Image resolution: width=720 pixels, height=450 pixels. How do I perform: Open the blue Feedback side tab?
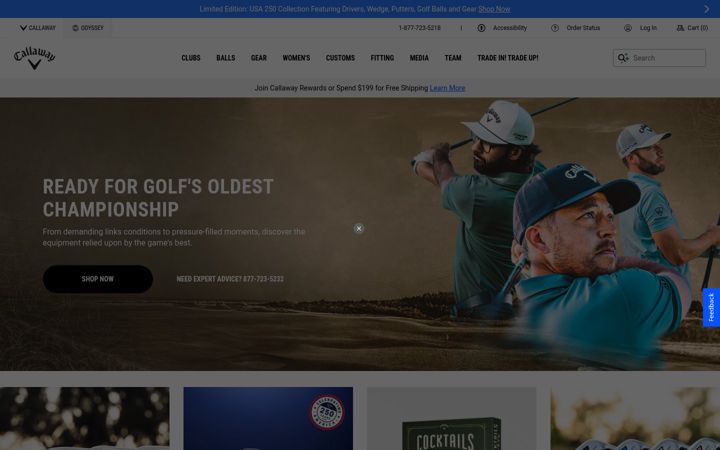(711, 307)
